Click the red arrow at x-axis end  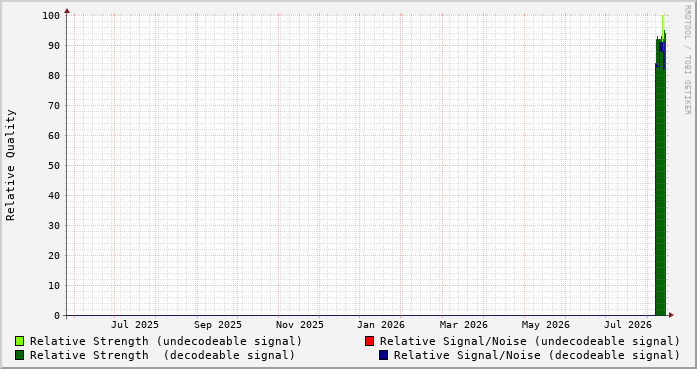[x=671, y=315]
